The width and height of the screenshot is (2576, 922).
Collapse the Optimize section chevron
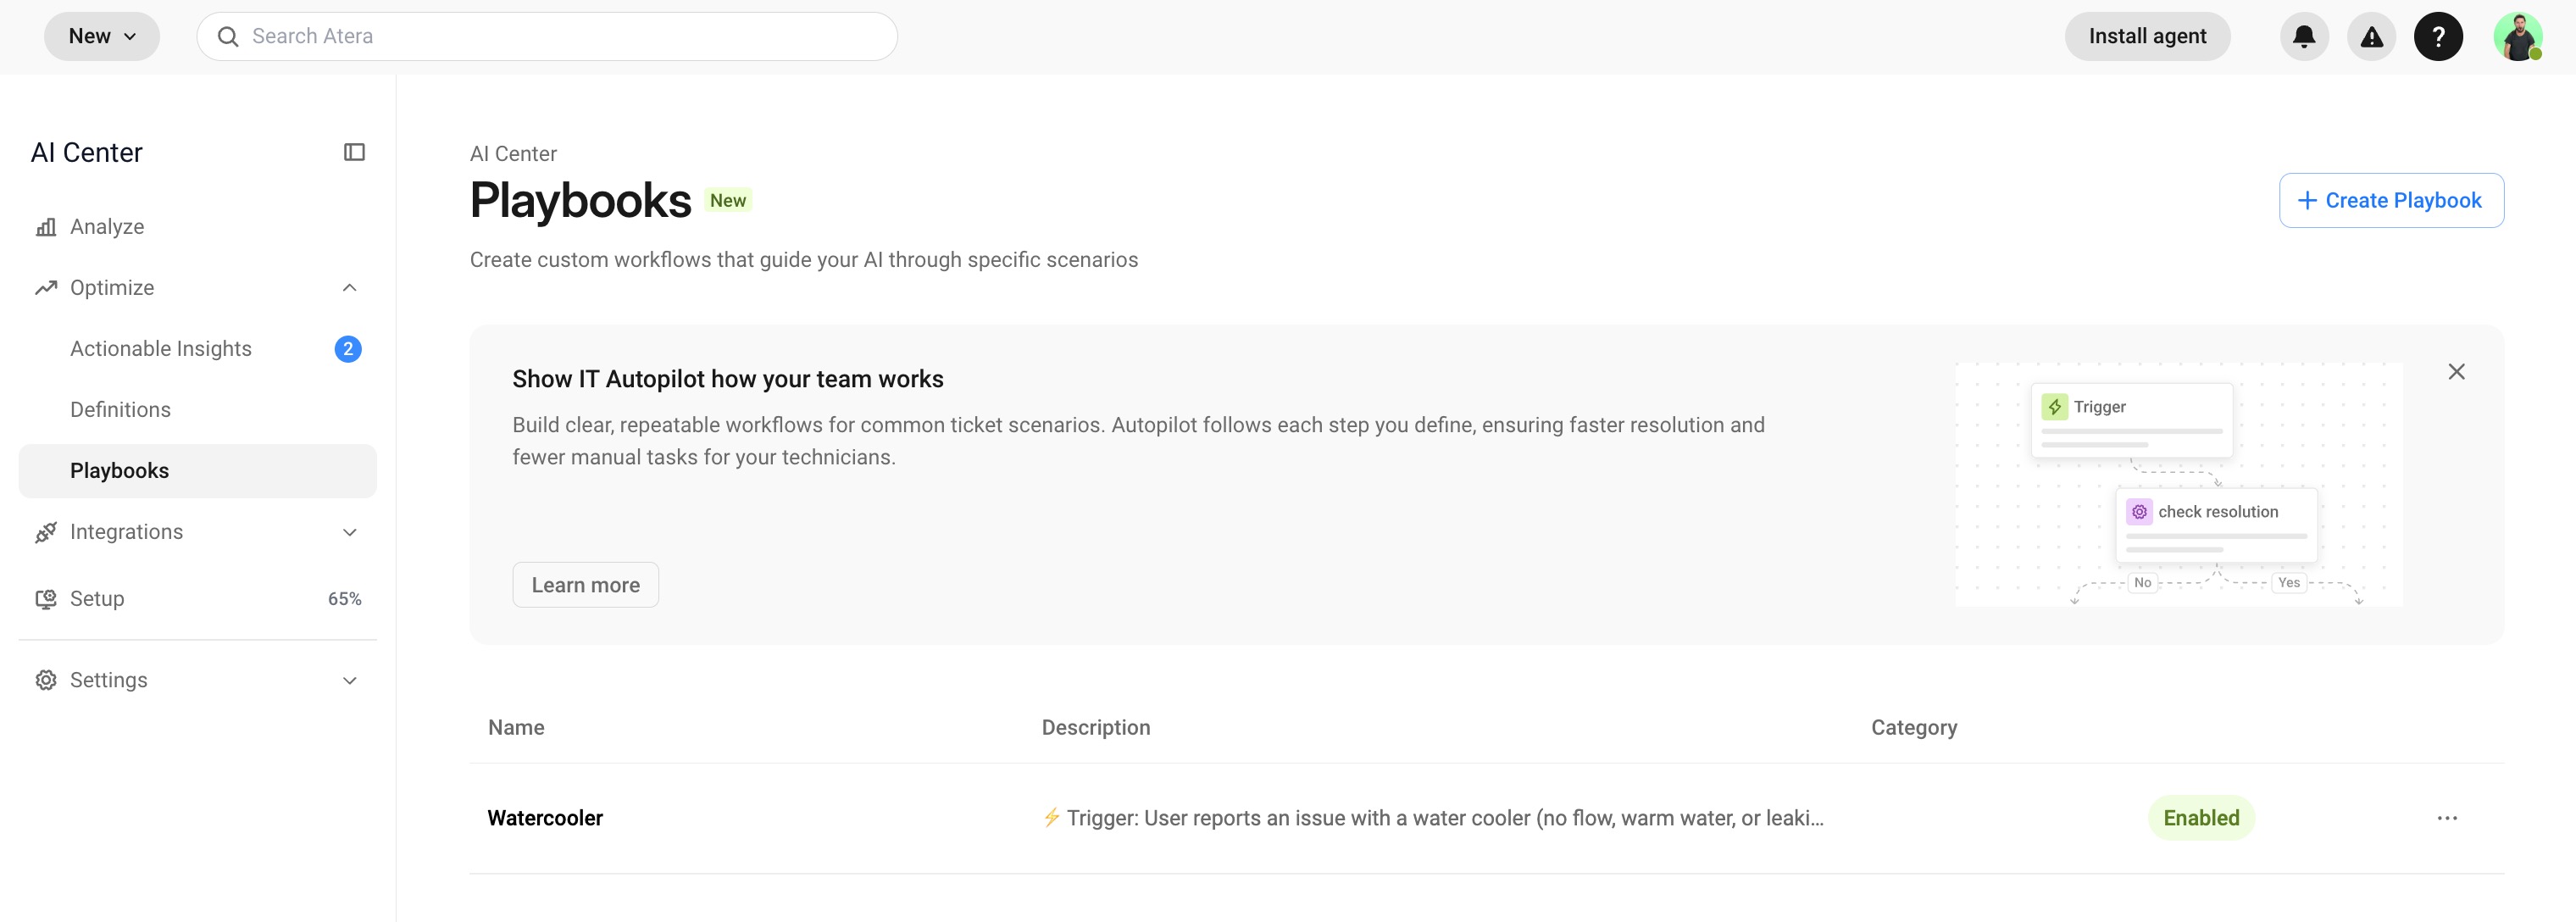click(349, 288)
